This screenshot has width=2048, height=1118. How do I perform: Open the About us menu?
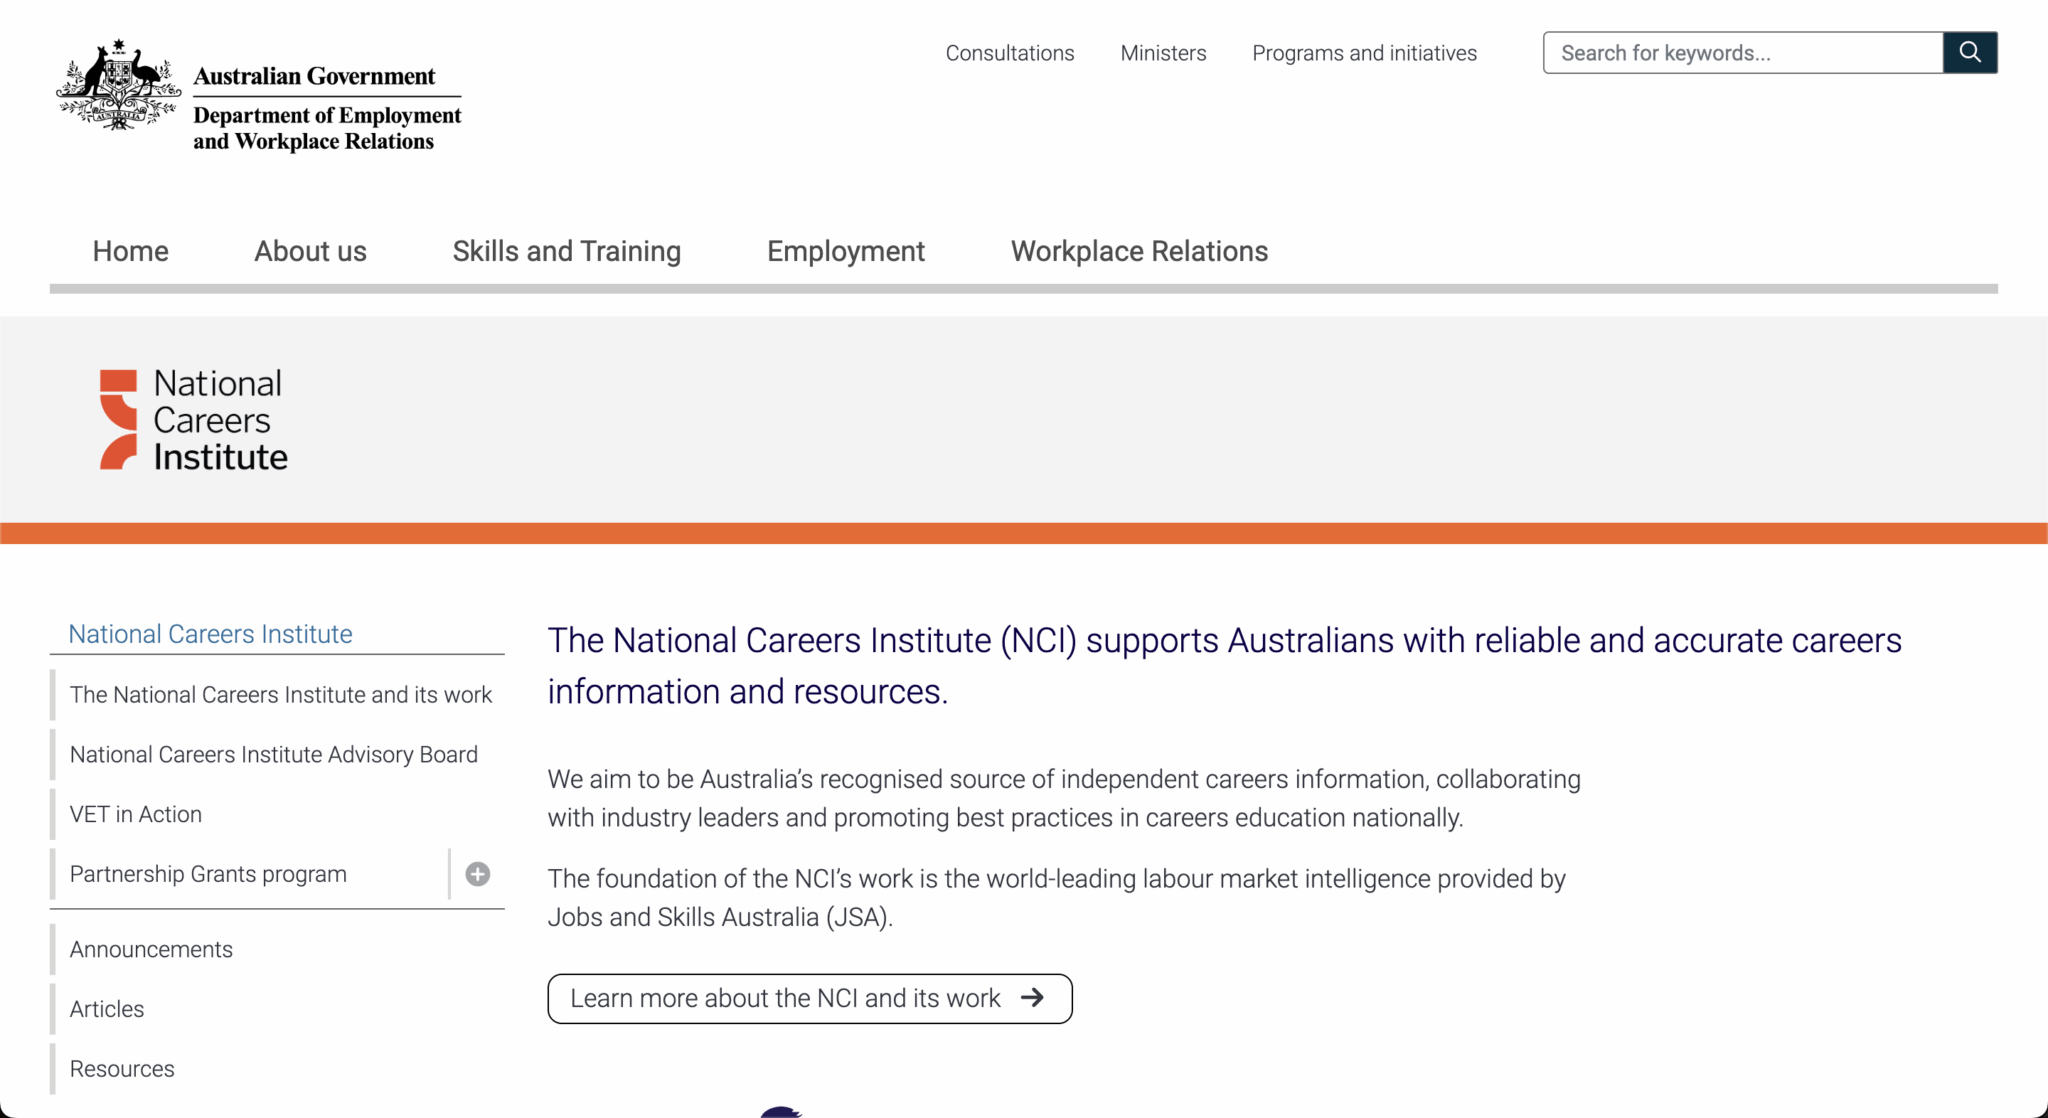pyautogui.click(x=310, y=251)
